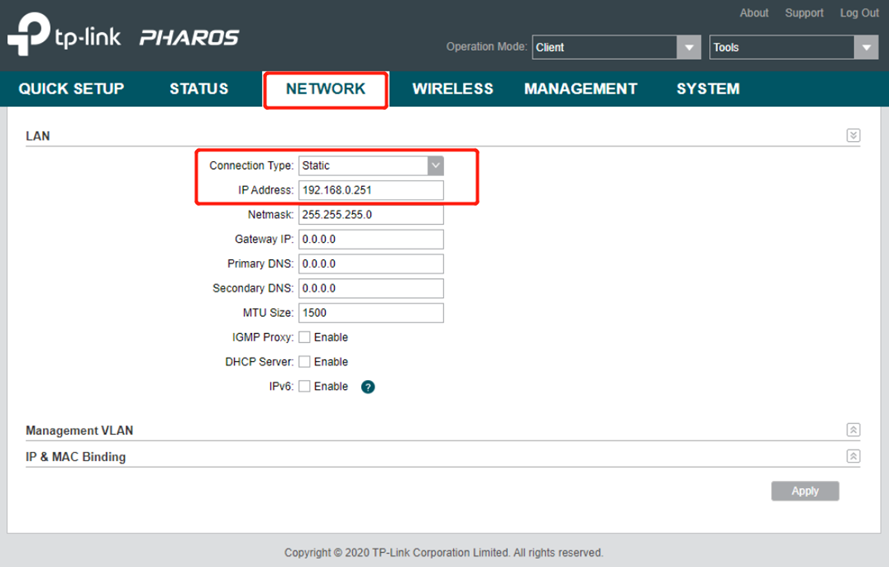
Task: Click the TP-Link logo icon
Action: click(x=28, y=34)
